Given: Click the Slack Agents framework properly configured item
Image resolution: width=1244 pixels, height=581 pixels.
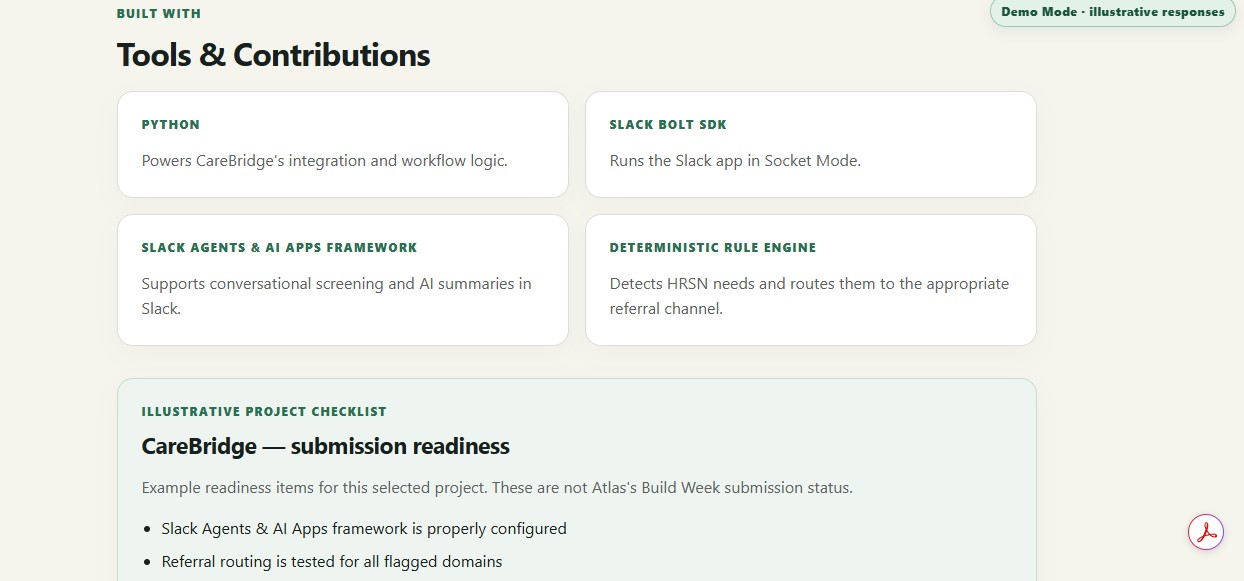Looking at the screenshot, I should pos(364,528).
